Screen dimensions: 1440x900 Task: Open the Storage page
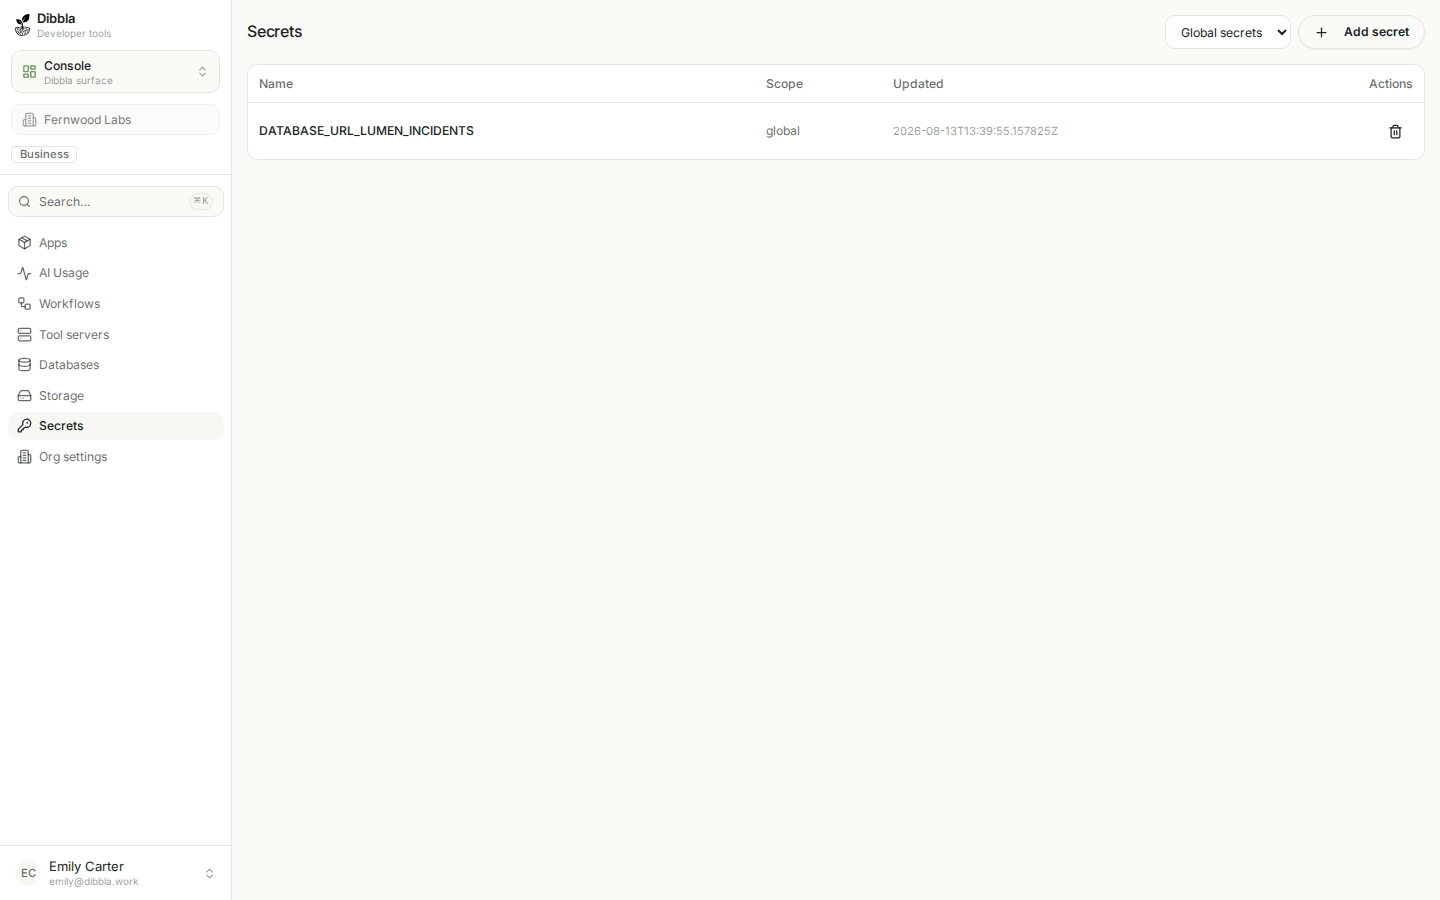click(x=115, y=396)
